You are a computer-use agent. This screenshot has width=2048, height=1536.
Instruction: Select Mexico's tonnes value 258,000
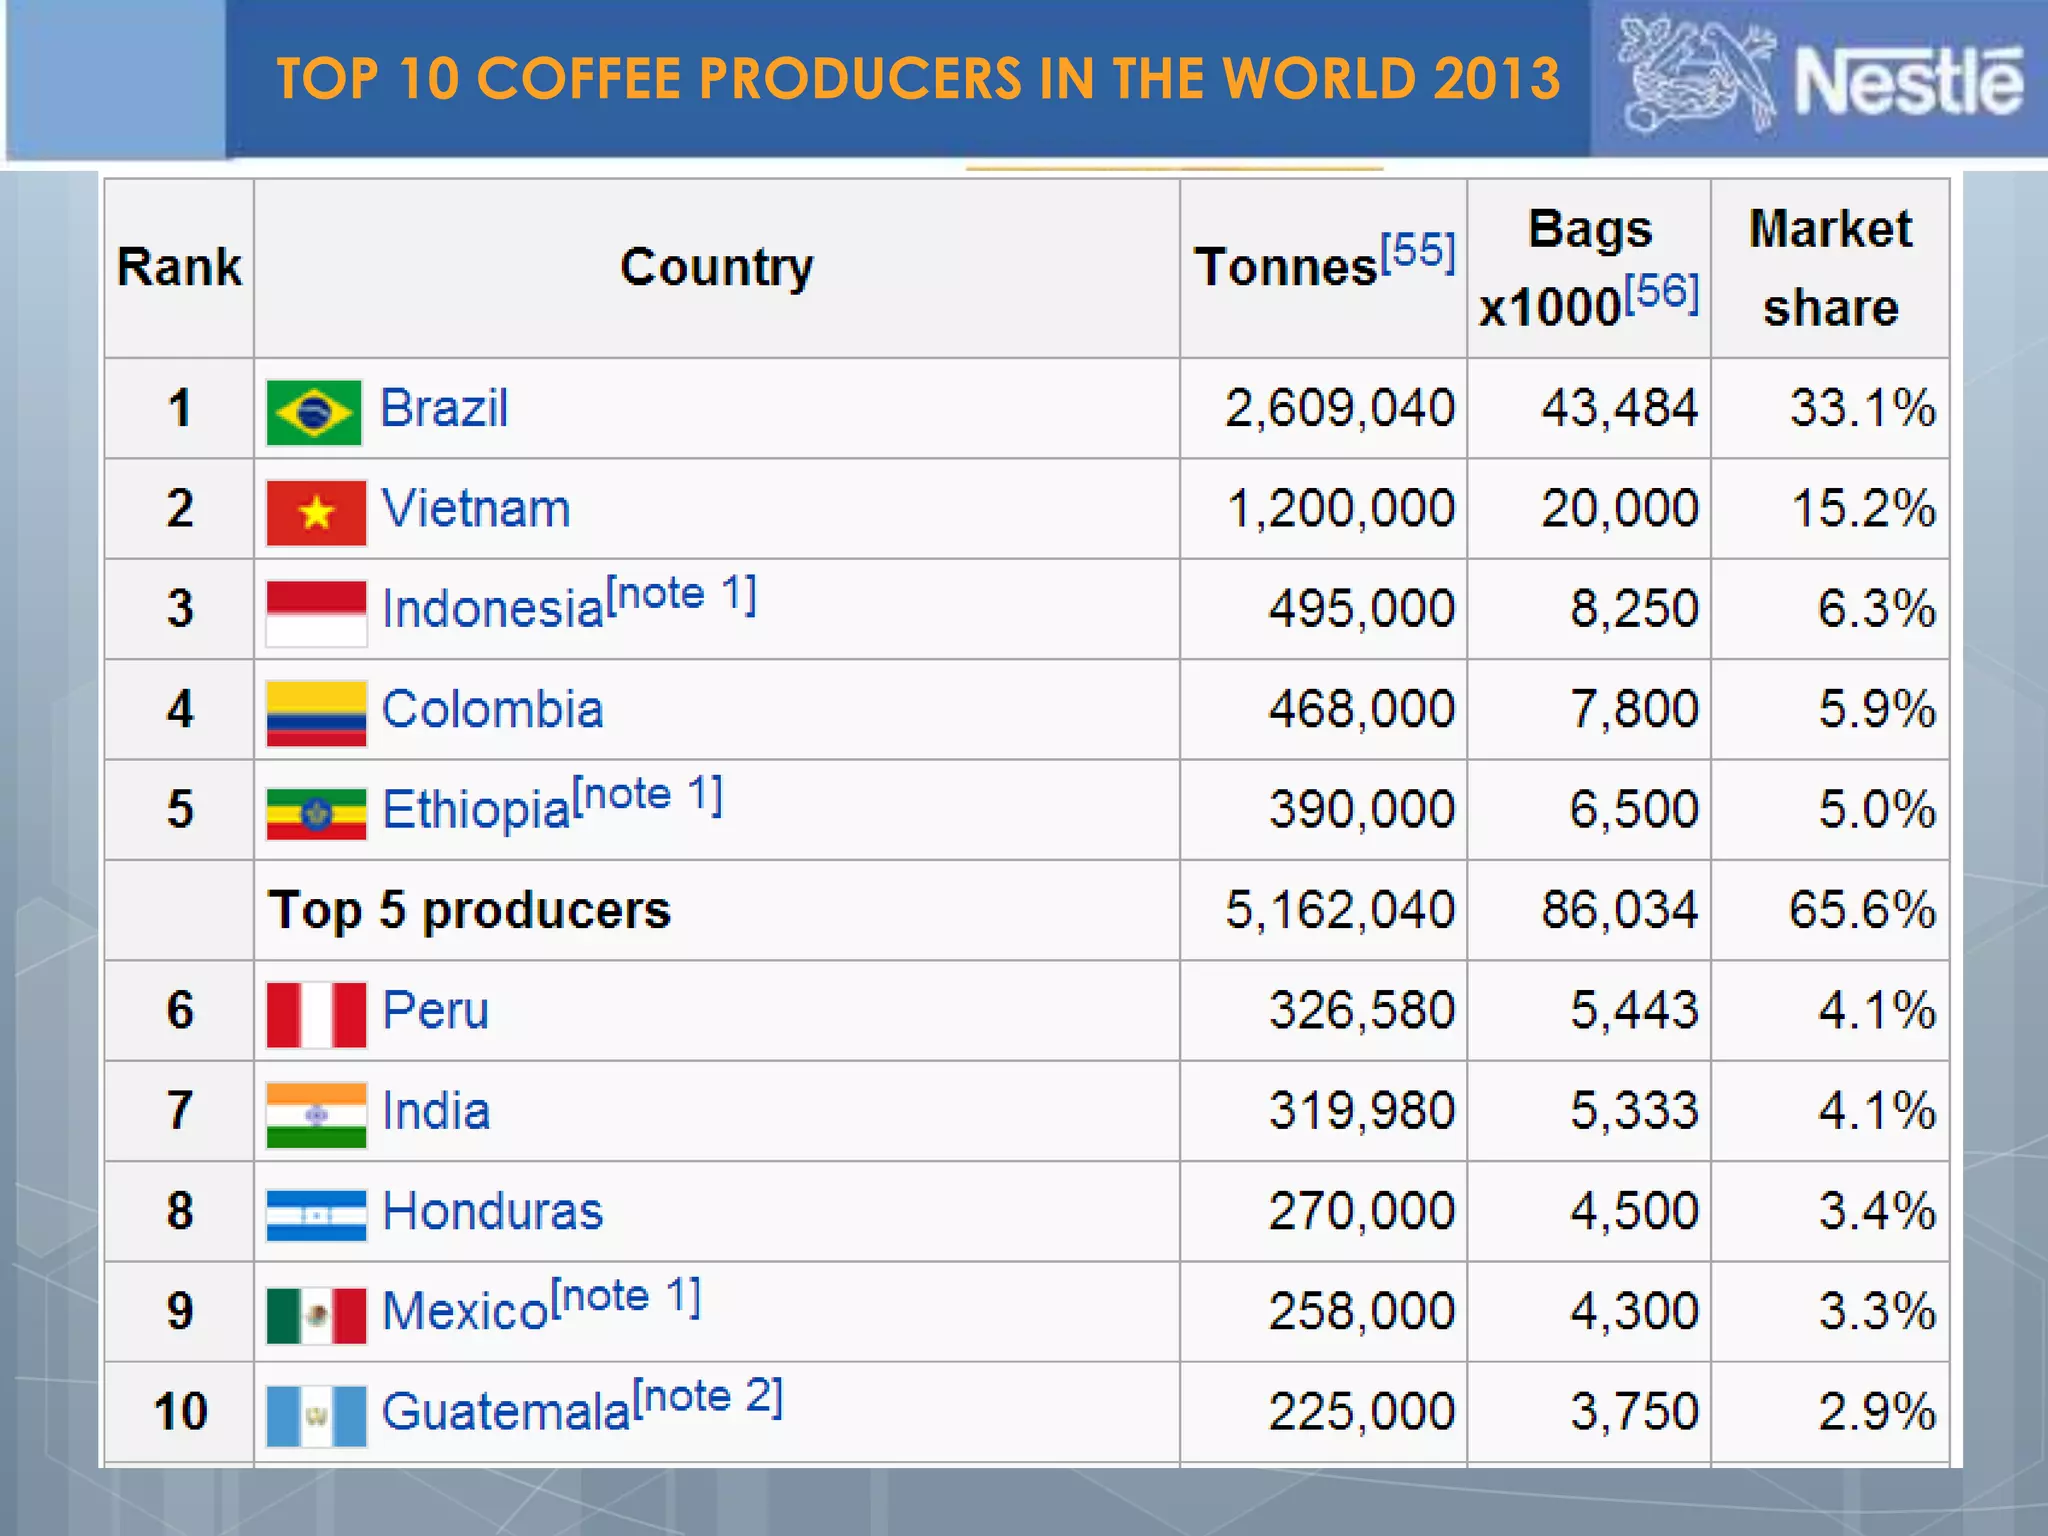pos(1362,1311)
